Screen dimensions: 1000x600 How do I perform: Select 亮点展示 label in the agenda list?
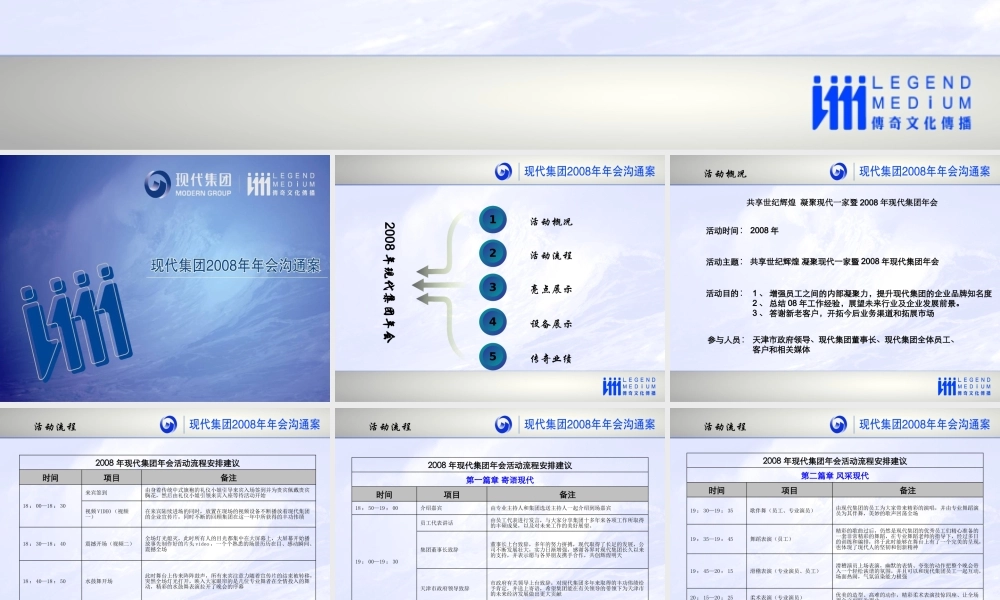coord(551,289)
